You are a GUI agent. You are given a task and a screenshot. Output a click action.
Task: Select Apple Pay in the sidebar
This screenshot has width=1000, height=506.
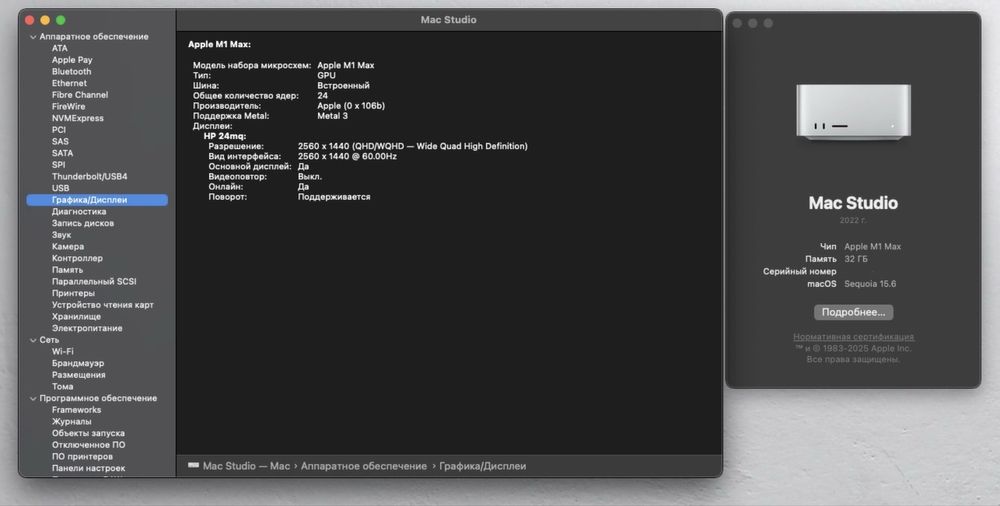pyautogui.click(x=72, y=59)
